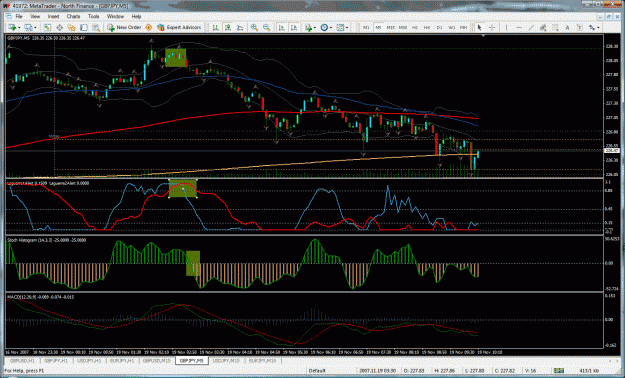Select the horizontal line tool
This screenshot has width=625, height=378.
[519, 28]
